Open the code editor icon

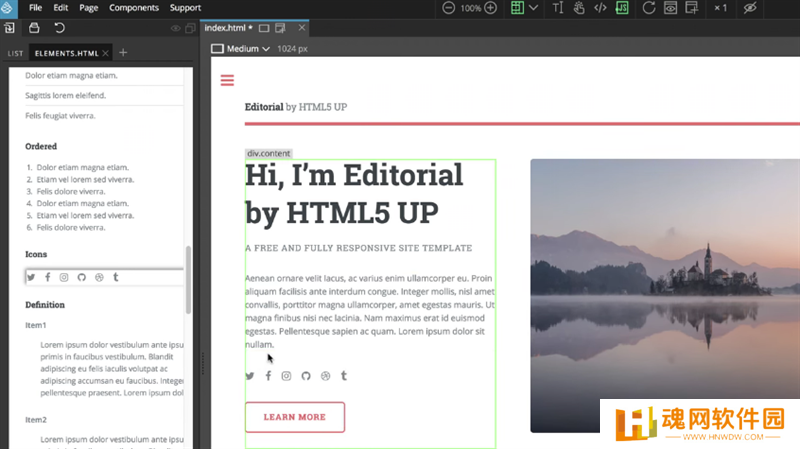point(600,8)
